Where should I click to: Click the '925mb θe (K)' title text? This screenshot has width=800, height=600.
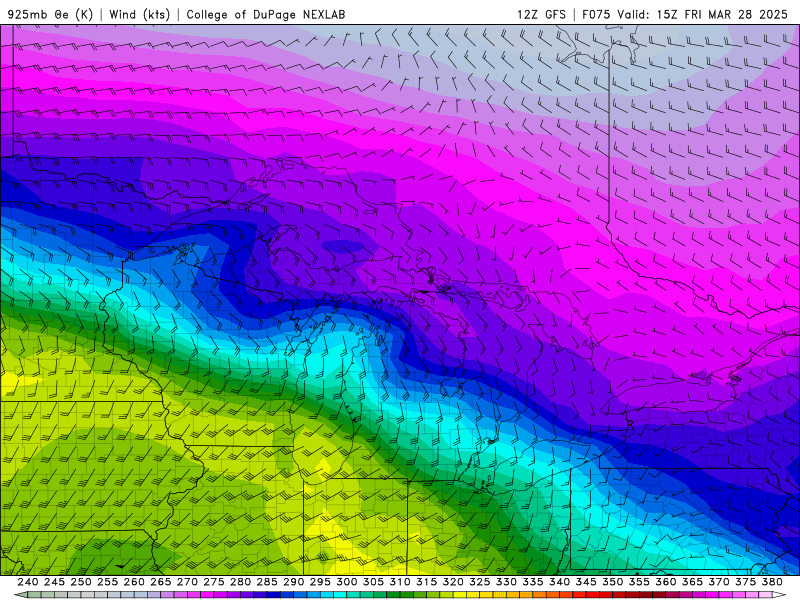tap(51, 14)
